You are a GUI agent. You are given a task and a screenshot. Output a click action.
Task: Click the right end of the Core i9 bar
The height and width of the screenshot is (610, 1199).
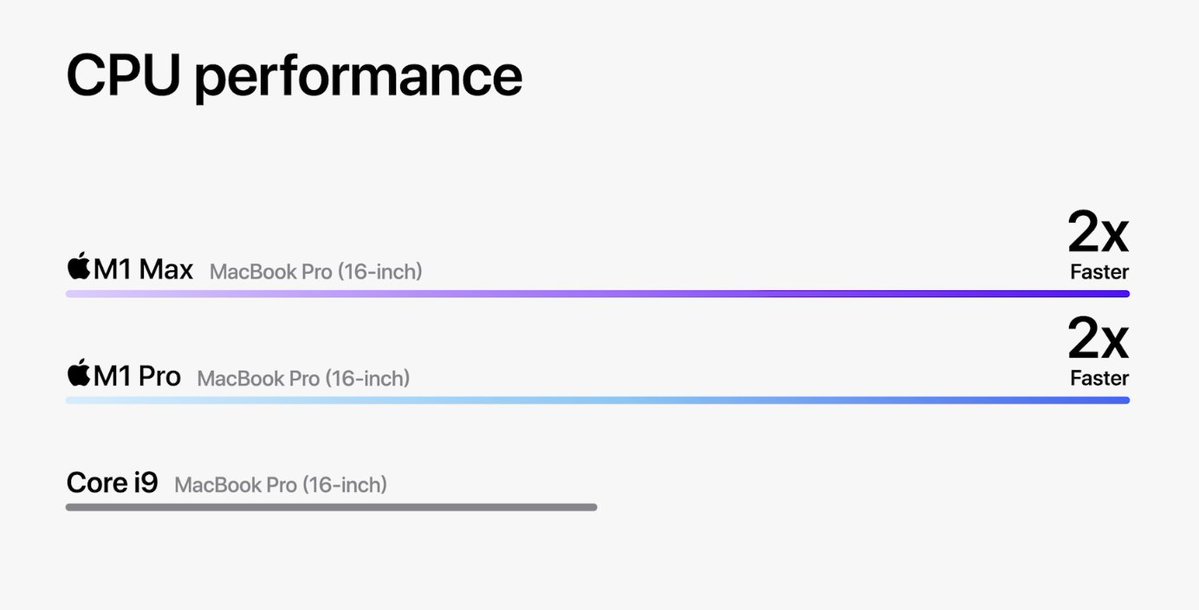point(591,507)
